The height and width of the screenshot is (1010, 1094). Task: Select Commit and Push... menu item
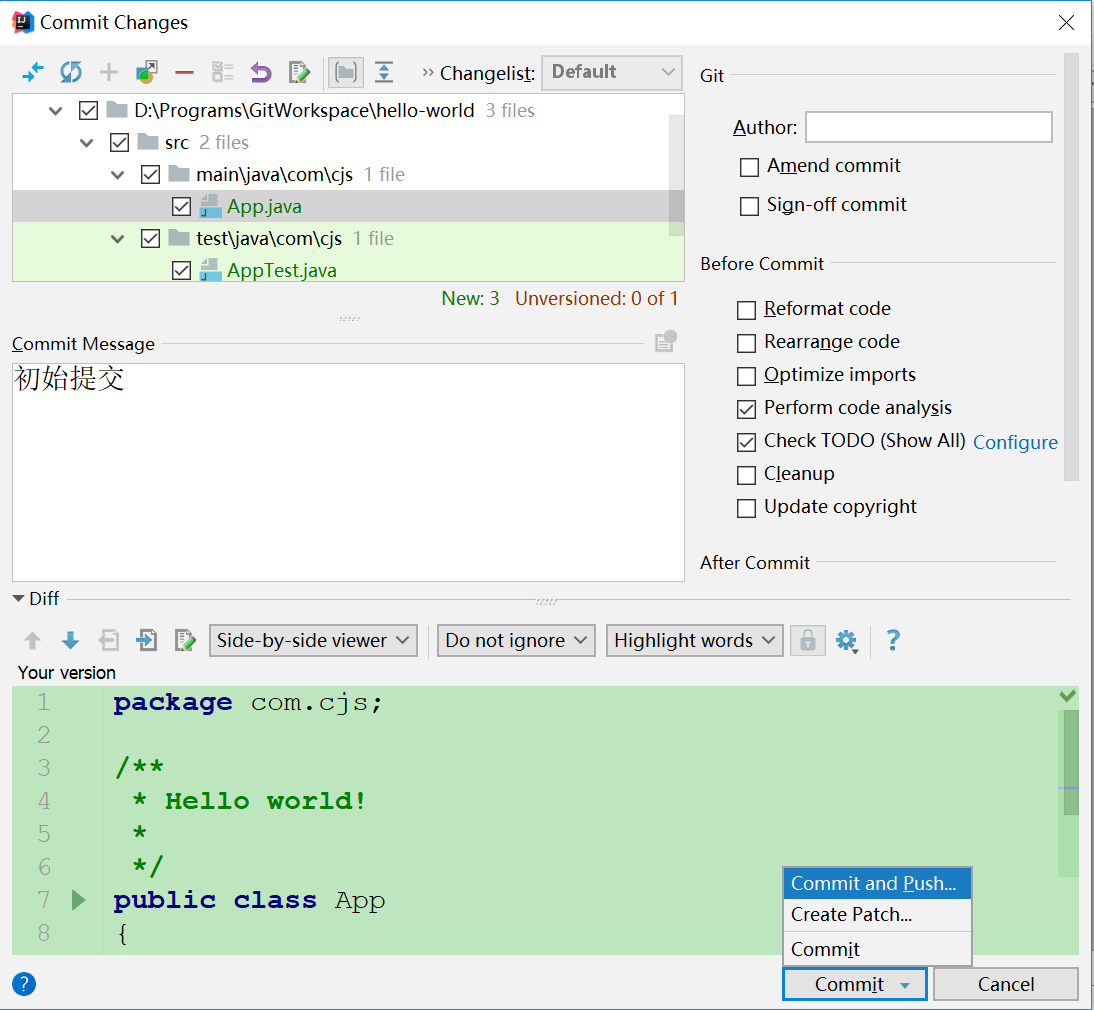(x=877, y=883)
